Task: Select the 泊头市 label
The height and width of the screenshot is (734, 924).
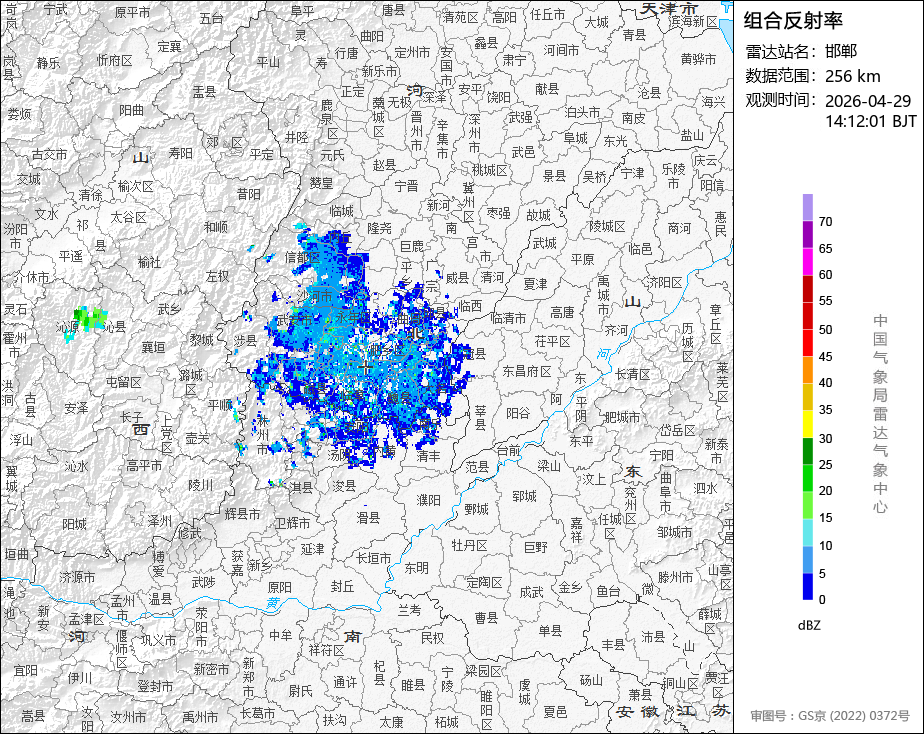Action: coord(582,112)
